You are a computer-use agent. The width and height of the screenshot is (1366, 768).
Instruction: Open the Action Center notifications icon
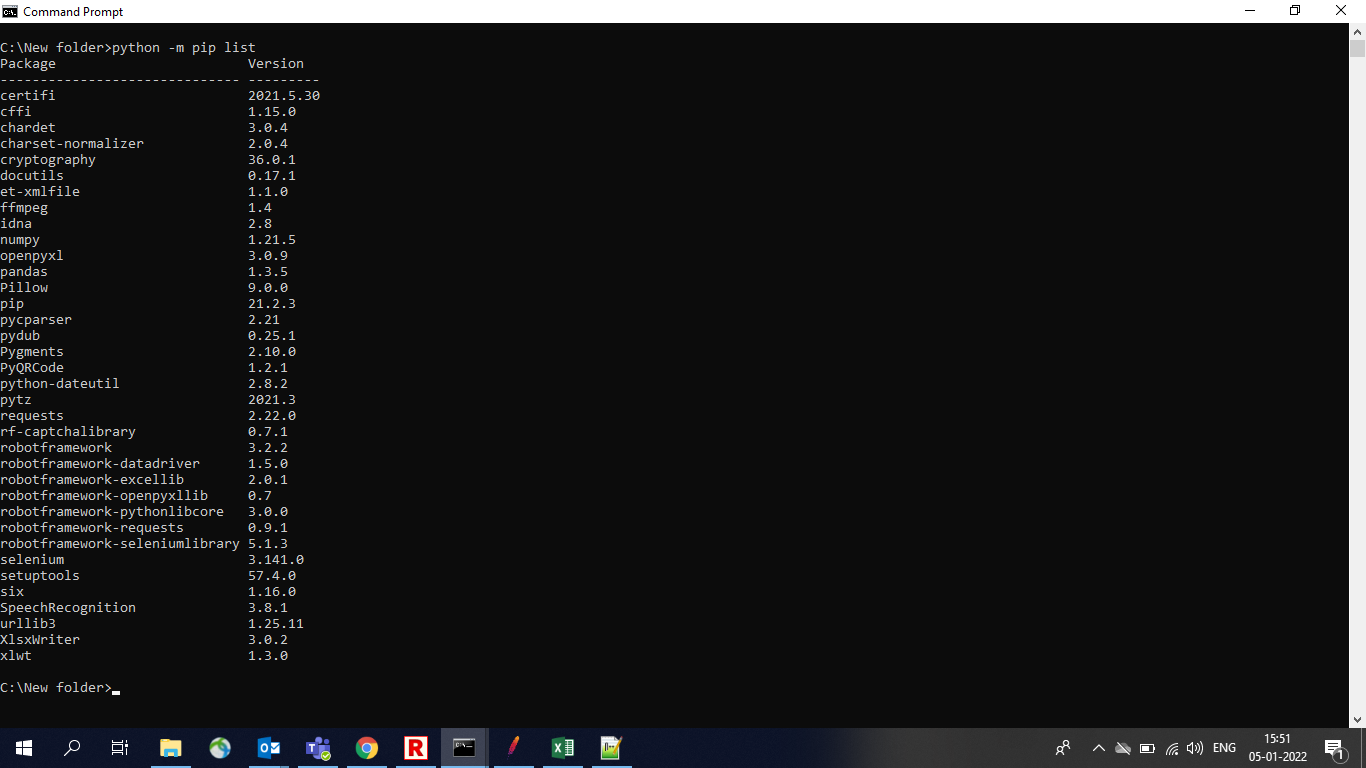pos(1333,747)
